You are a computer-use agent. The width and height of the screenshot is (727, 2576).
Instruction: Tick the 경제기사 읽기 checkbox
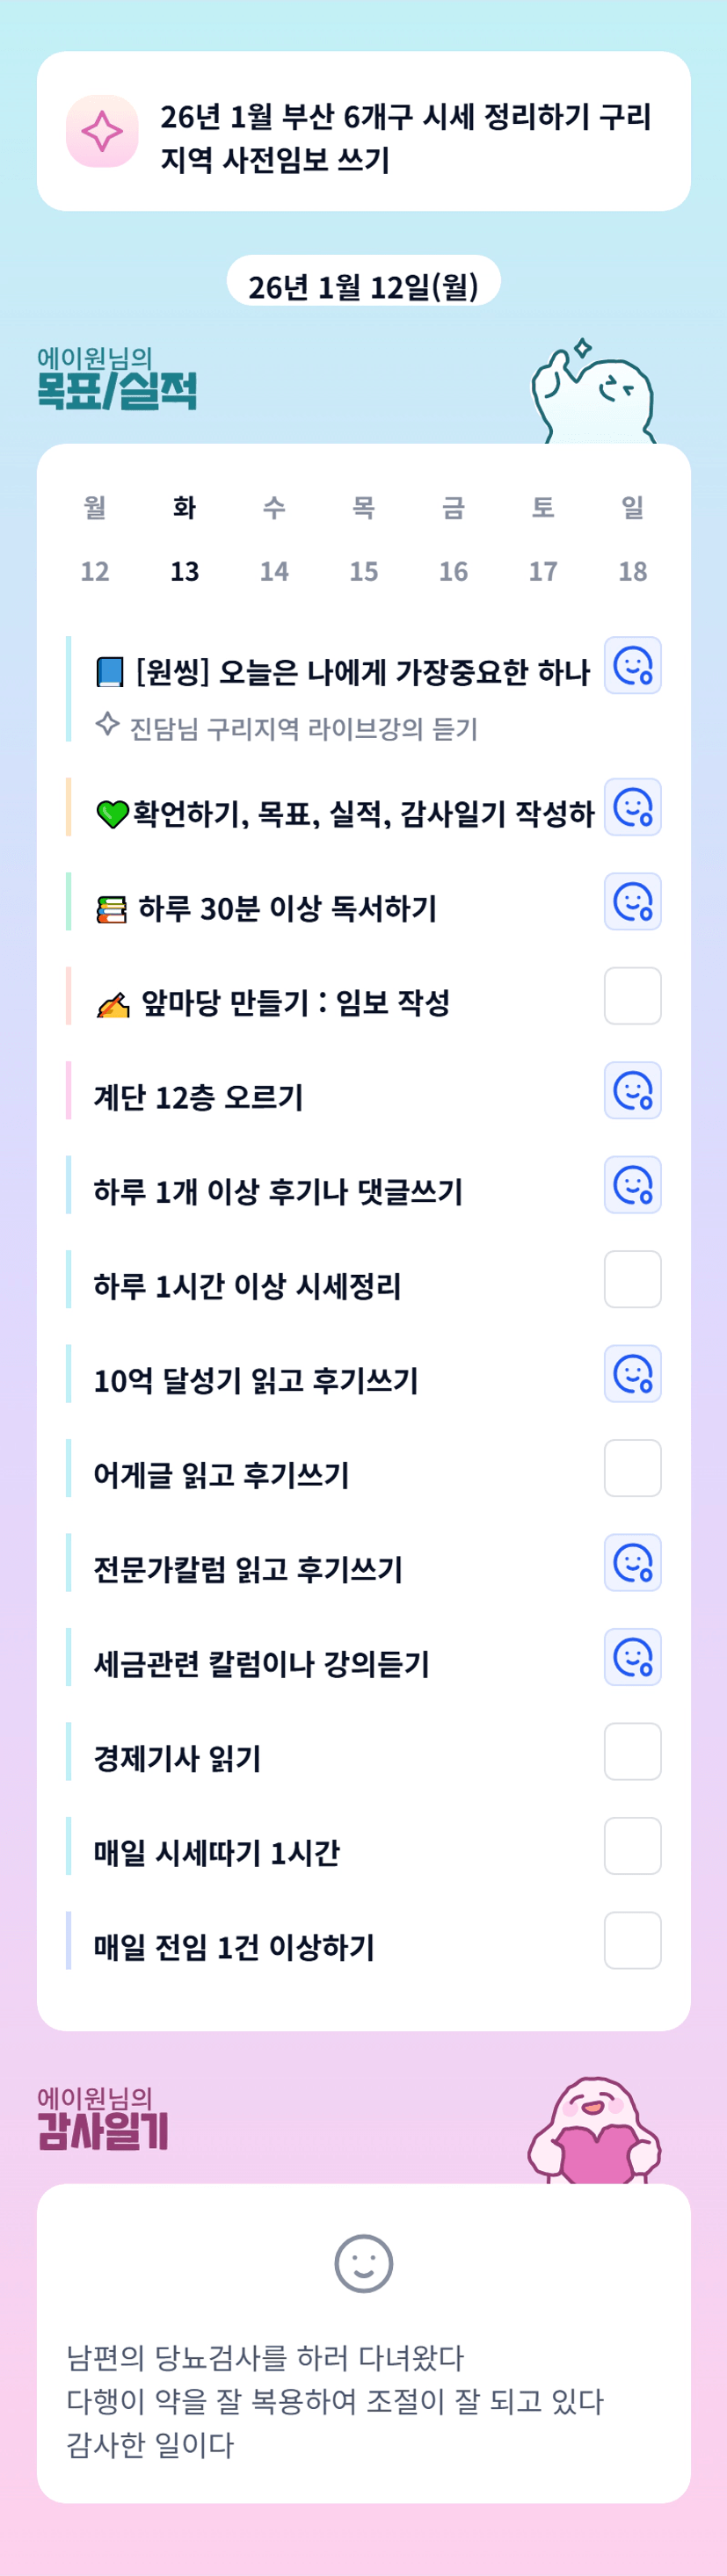(x=632, y=1751)
